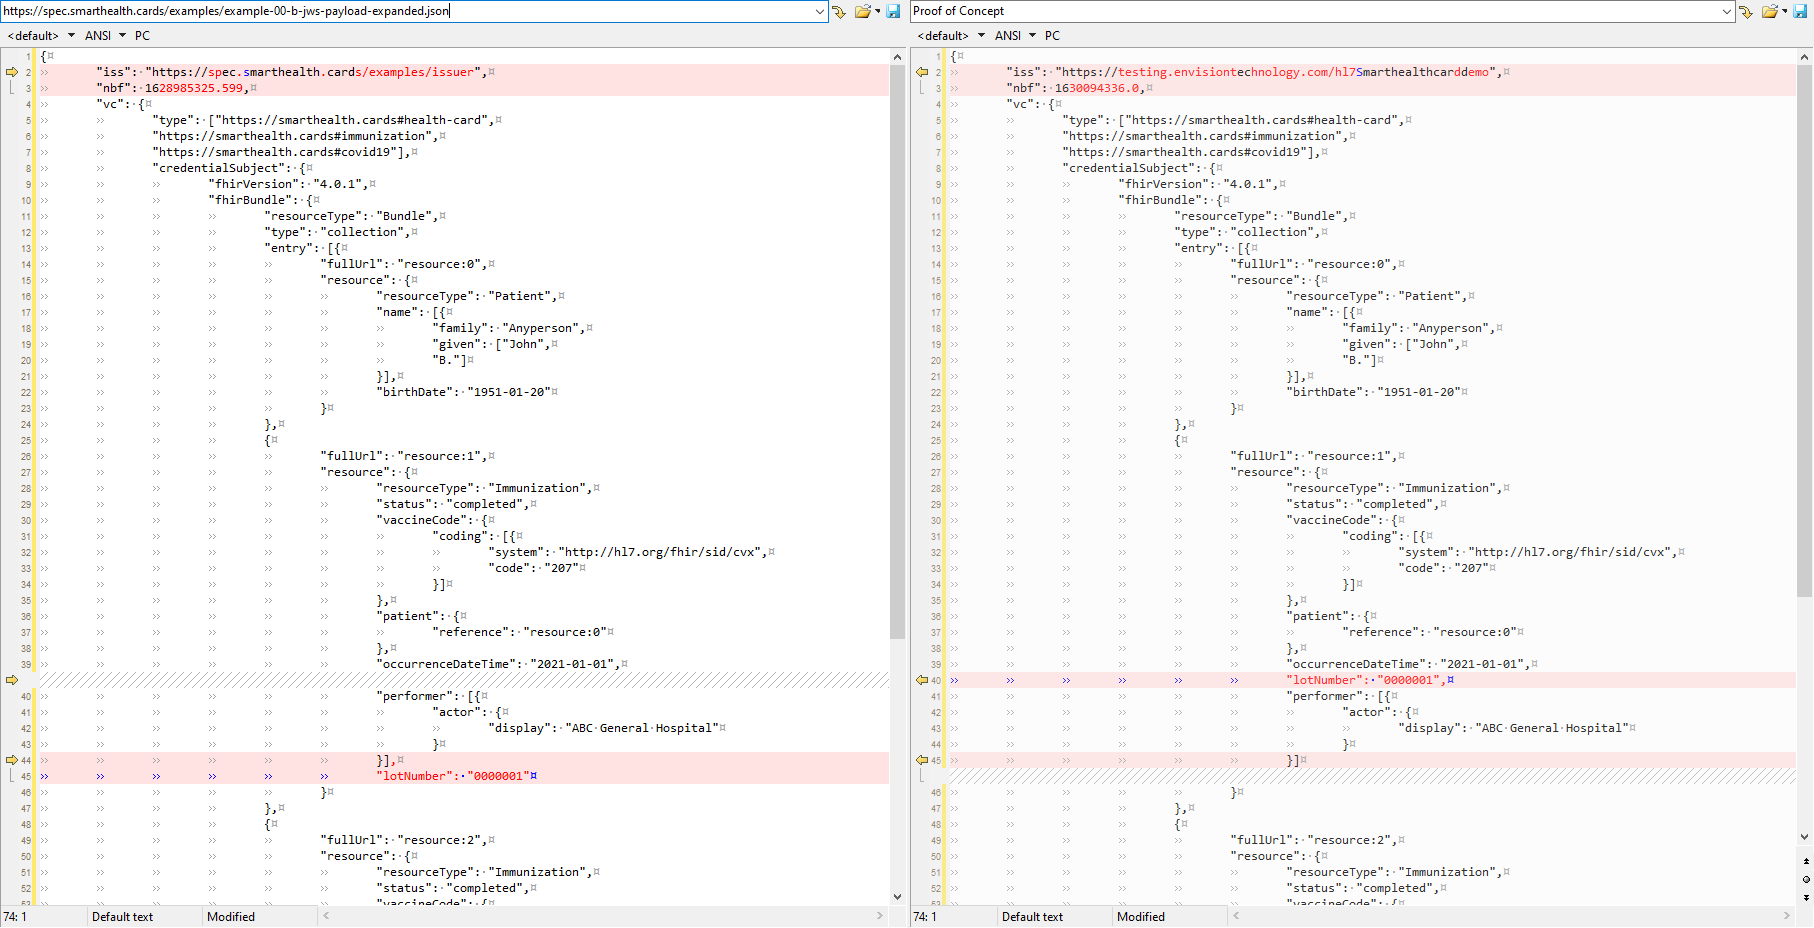Click right status bar cursor position 74: 1

point(925,917)
